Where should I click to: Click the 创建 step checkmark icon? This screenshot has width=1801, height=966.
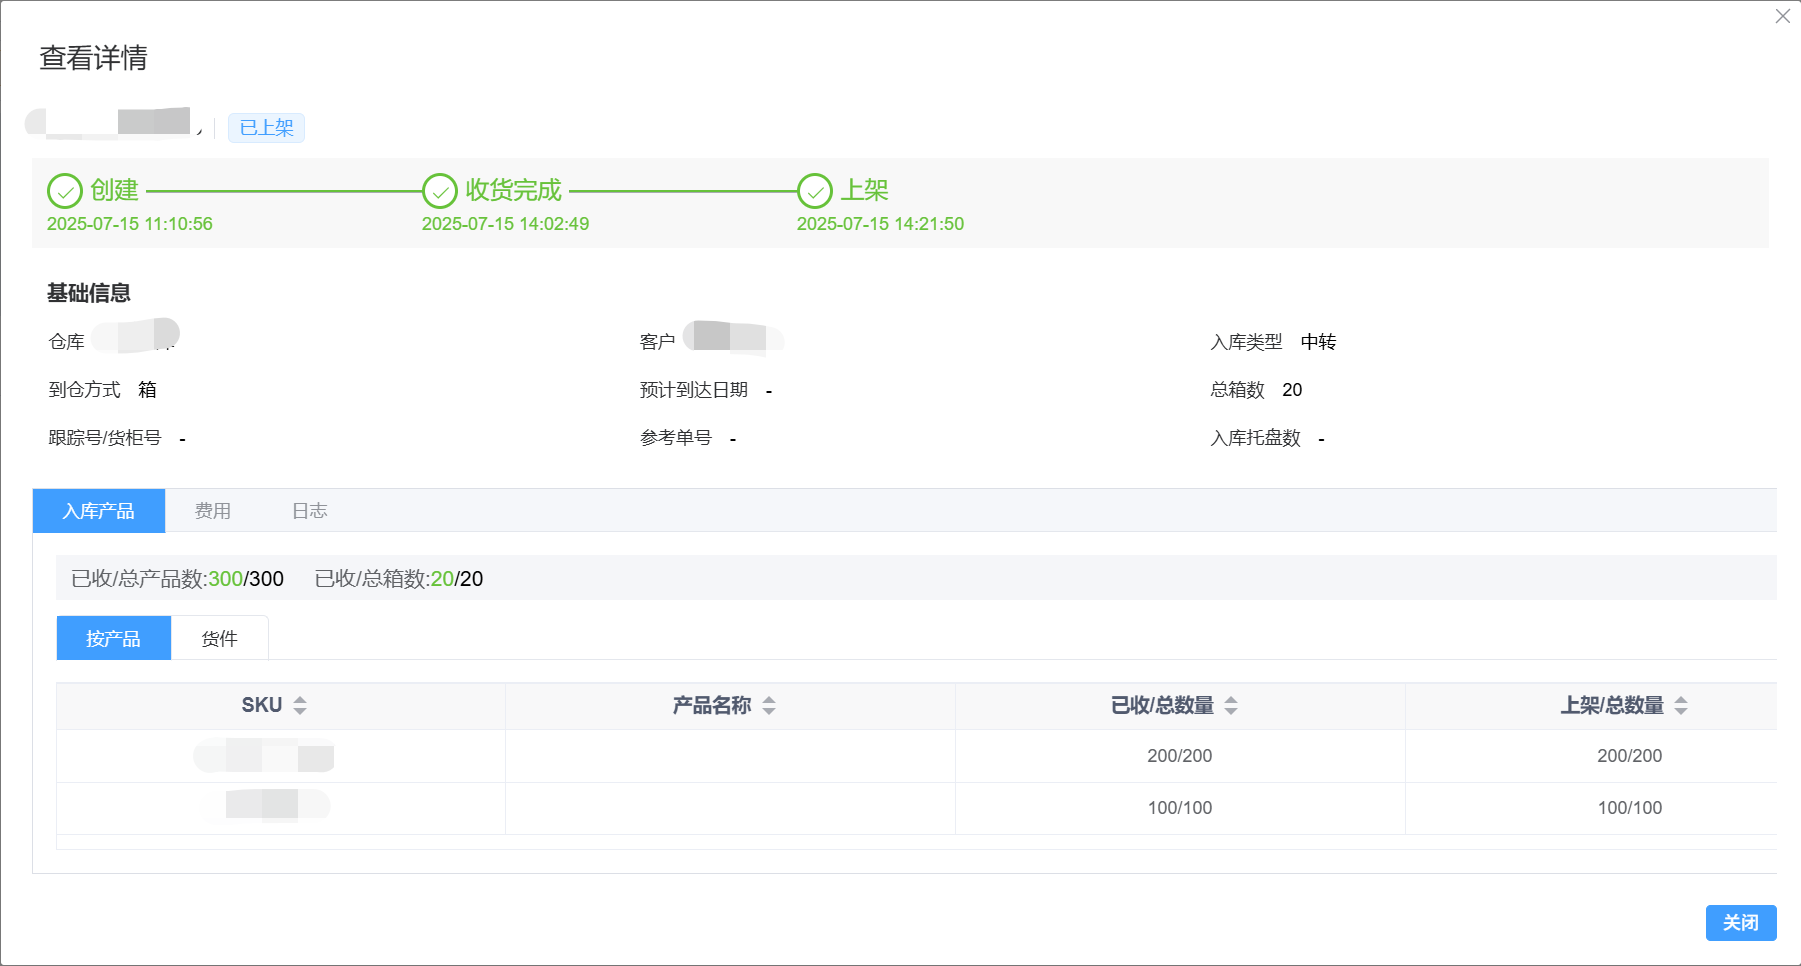(64, 190)
